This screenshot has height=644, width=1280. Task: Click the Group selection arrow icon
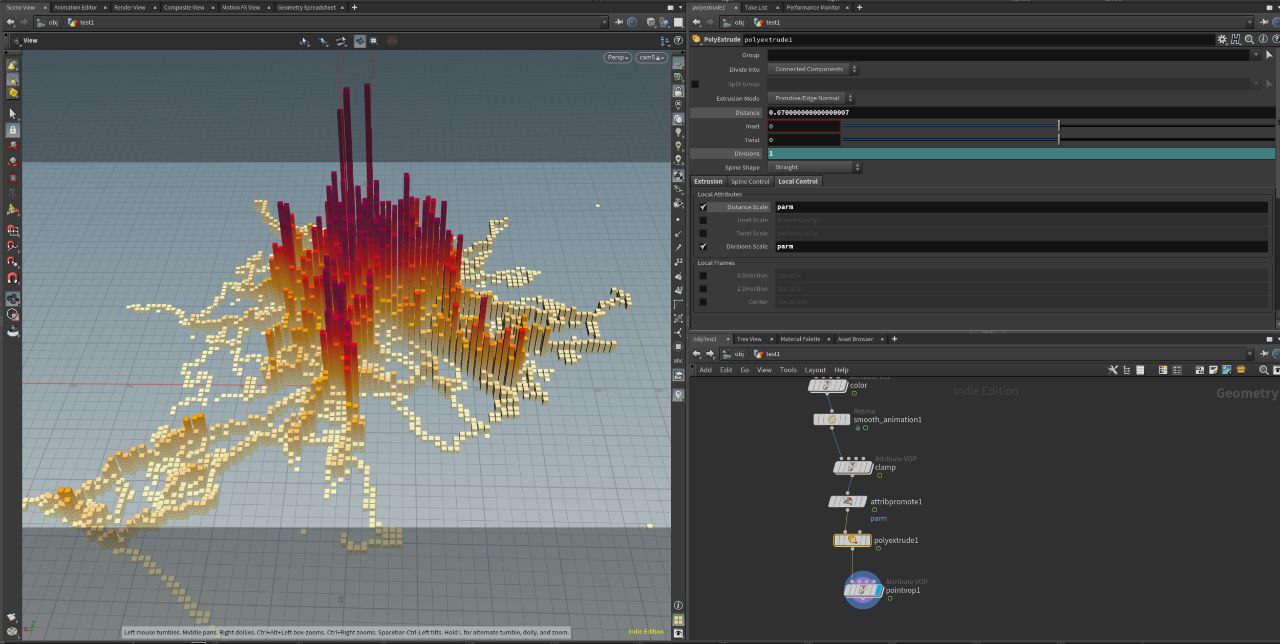coord(1269,55)
